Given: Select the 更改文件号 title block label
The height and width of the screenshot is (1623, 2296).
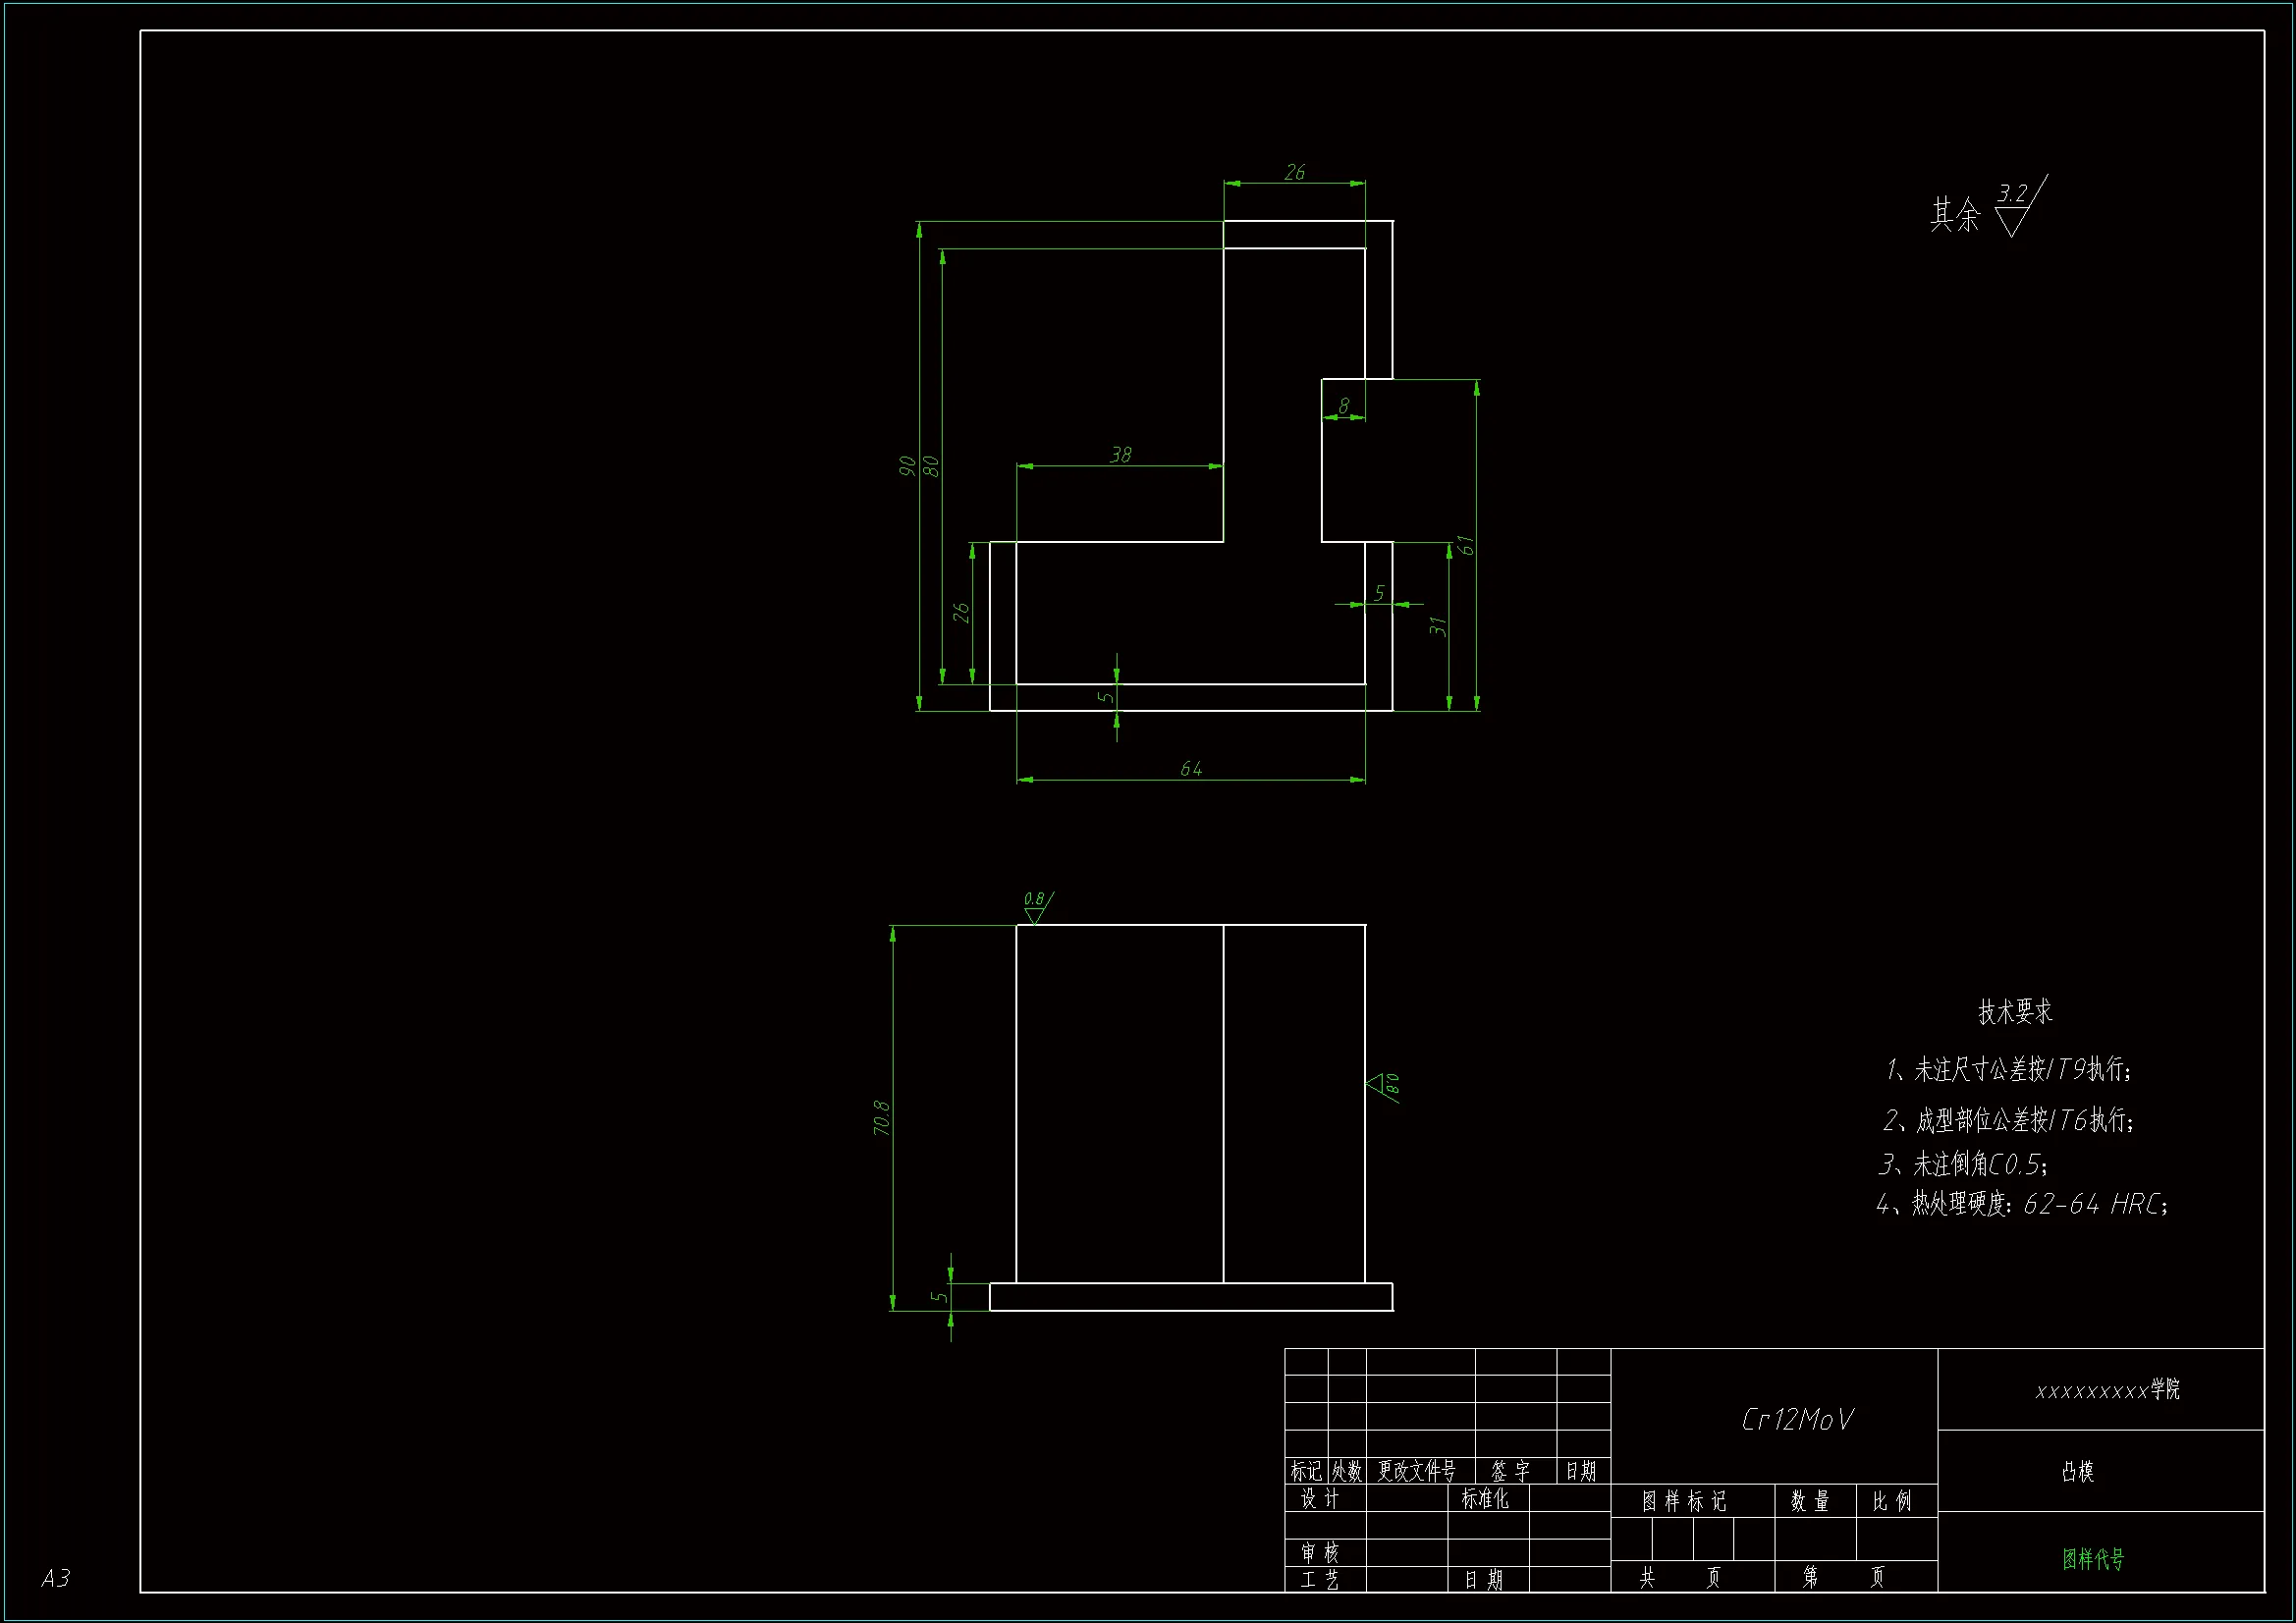Looking at the screenshot, I should [1416, 1471].
